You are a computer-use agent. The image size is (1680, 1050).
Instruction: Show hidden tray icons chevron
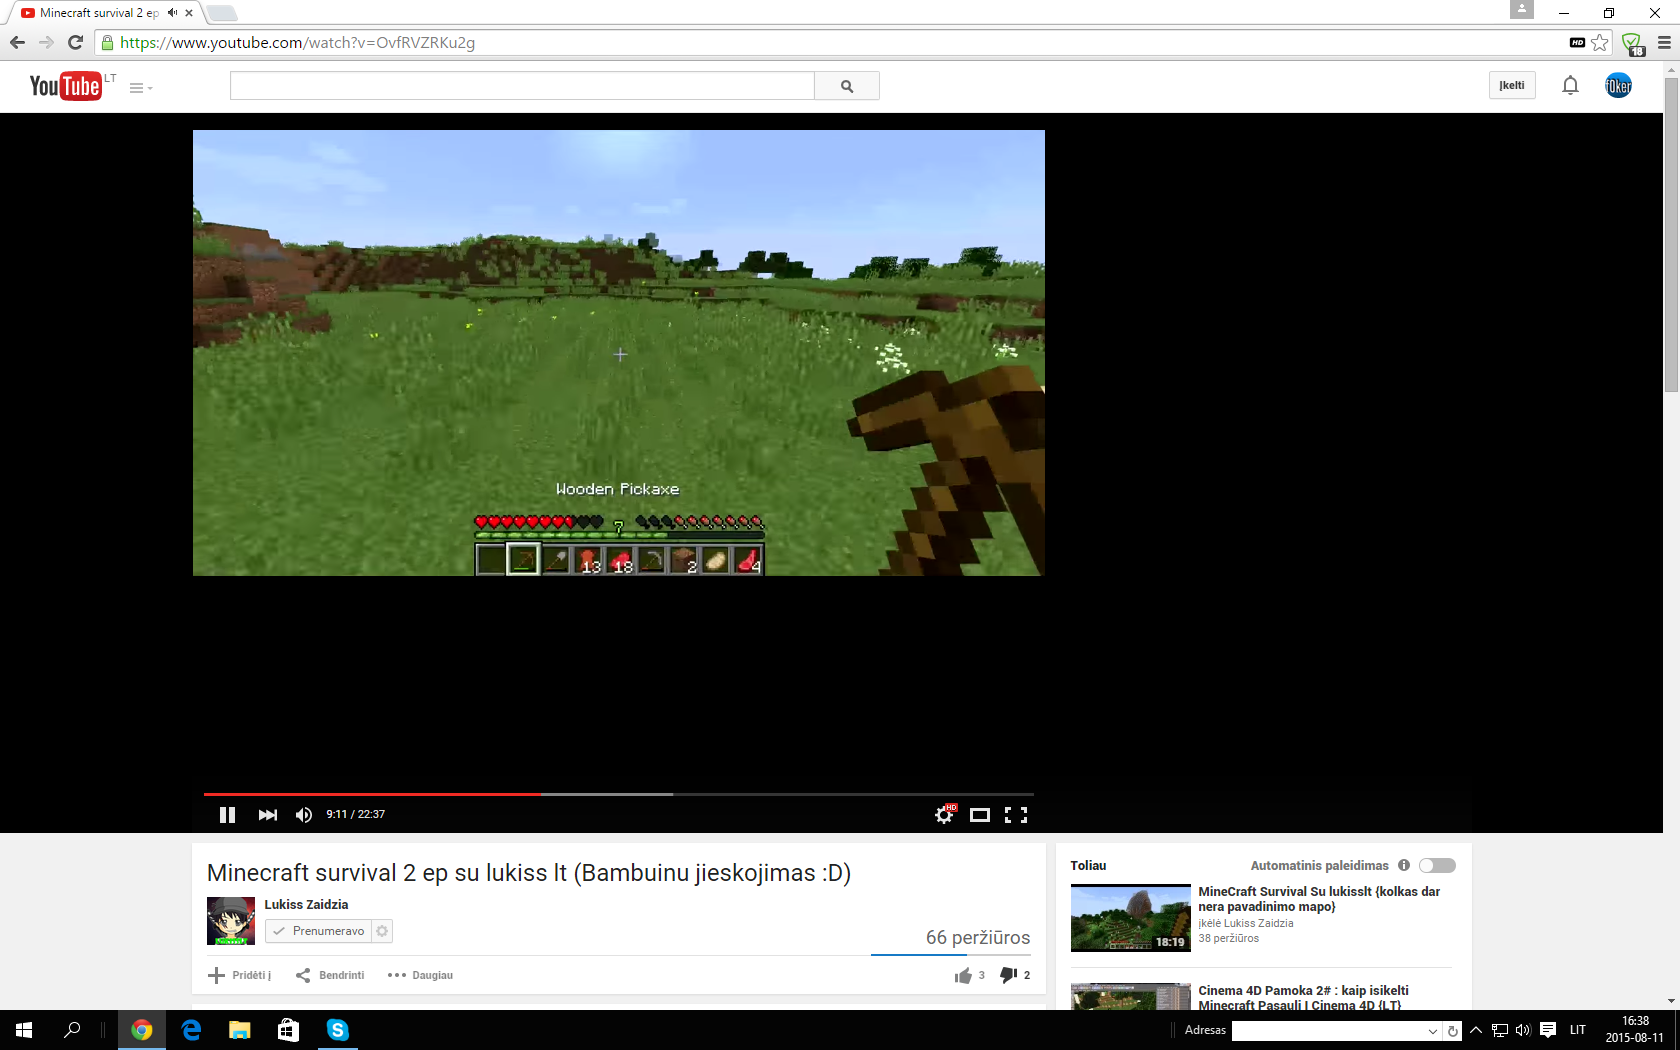(1476, 1030)
